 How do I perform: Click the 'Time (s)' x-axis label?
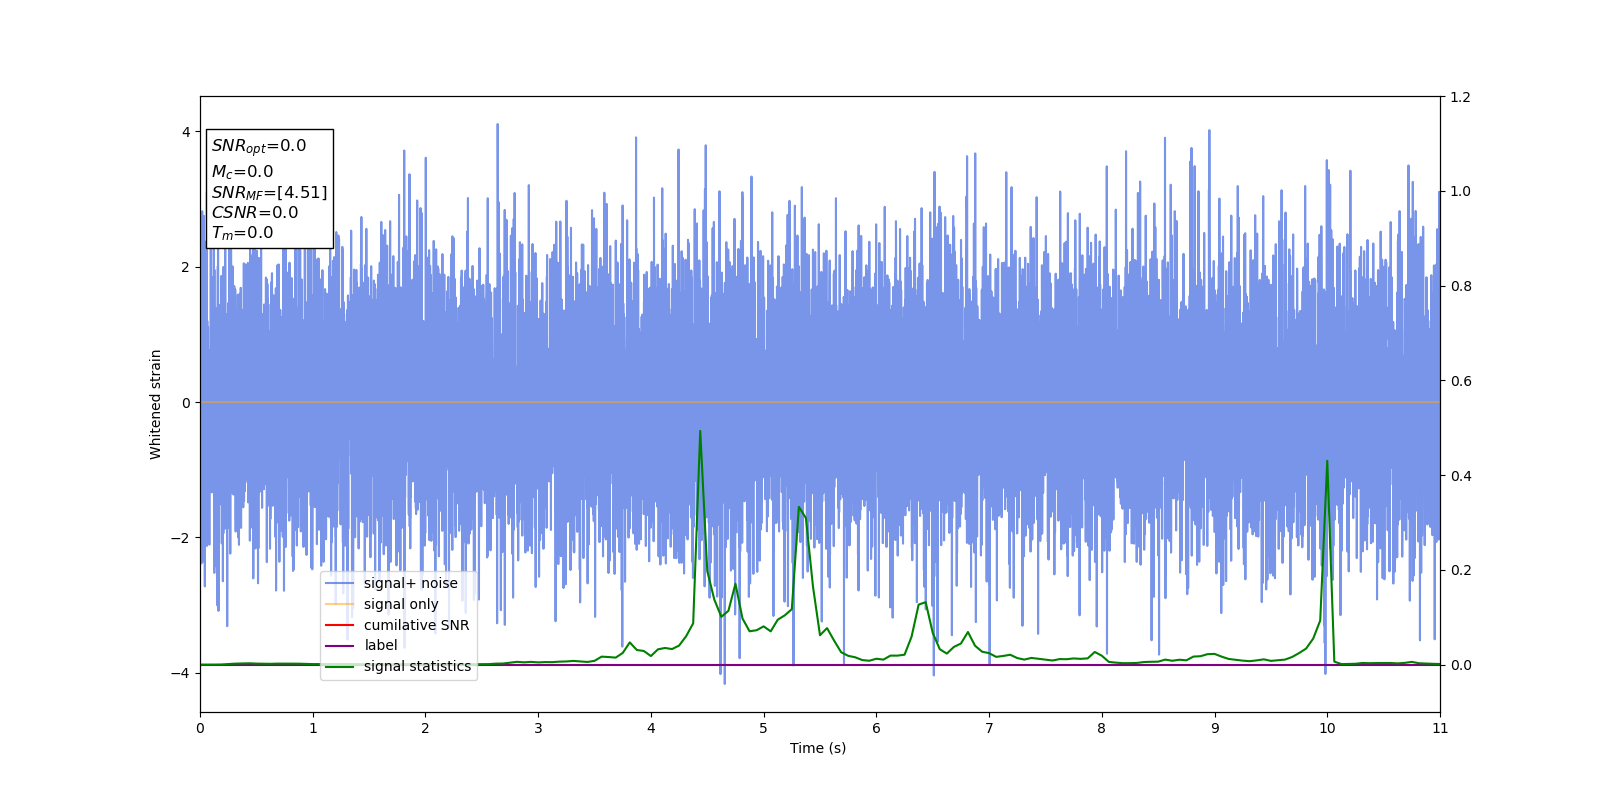818,748
